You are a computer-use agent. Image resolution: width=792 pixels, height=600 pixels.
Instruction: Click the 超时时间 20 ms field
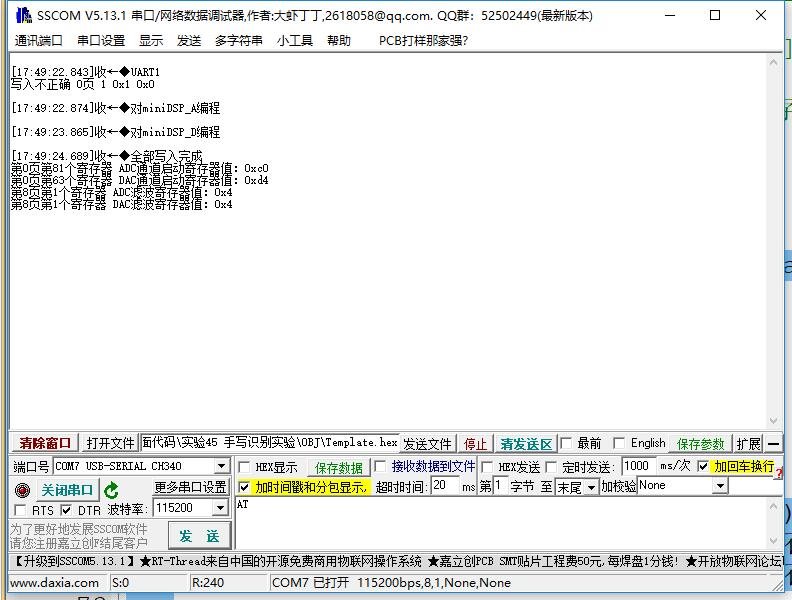[445, 485]
